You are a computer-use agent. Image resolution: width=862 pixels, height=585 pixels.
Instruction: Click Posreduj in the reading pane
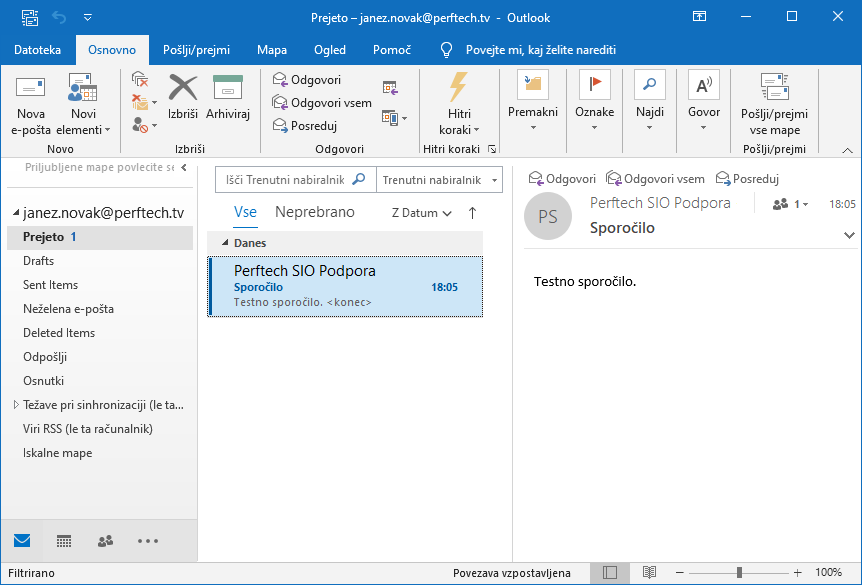point(748,179)
